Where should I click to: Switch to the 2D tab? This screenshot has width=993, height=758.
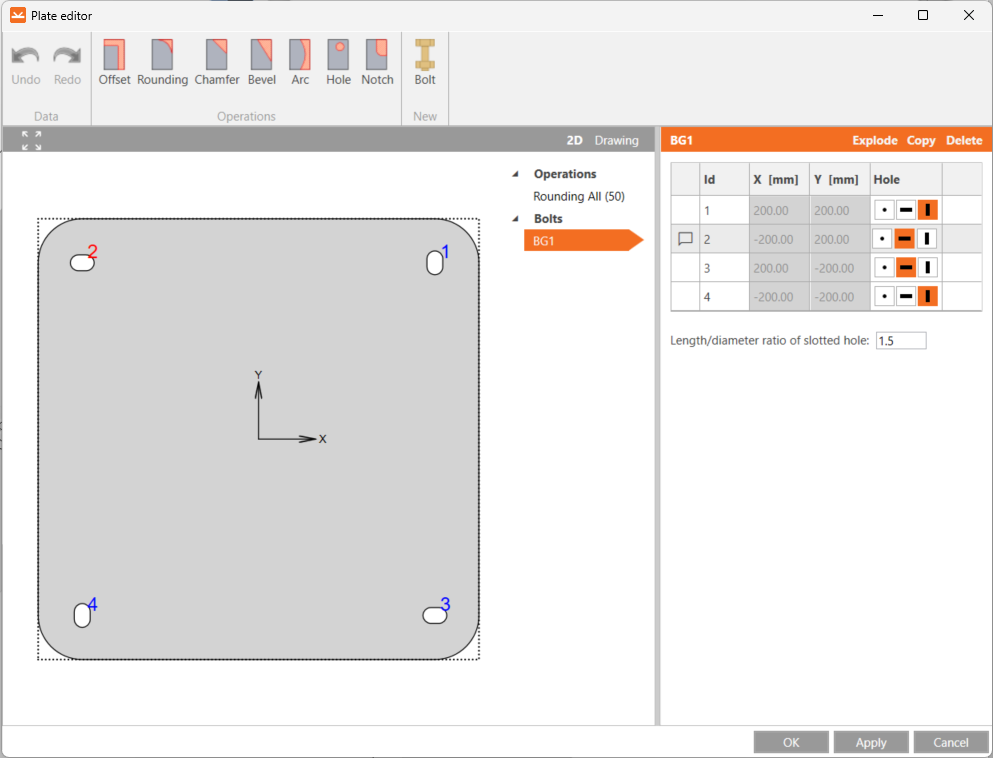point(574,140)
